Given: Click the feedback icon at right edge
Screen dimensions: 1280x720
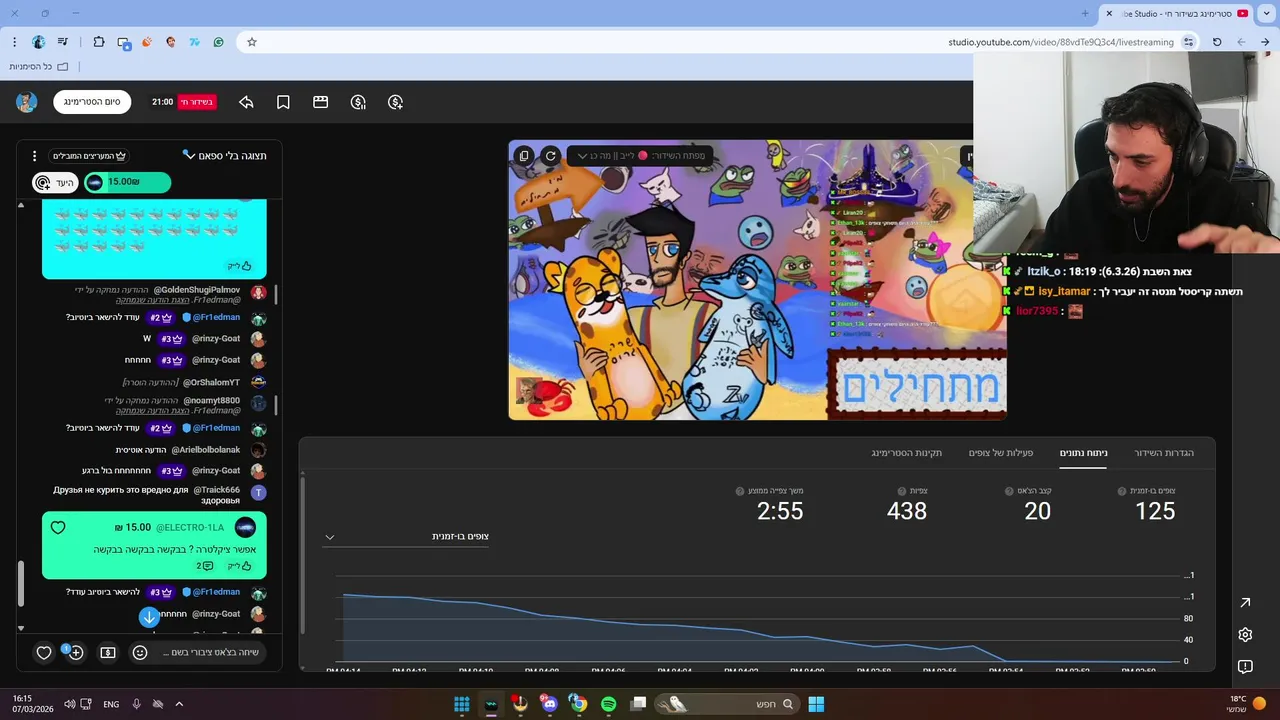Looking at the screenshot, I should (x=1245, y=666).
